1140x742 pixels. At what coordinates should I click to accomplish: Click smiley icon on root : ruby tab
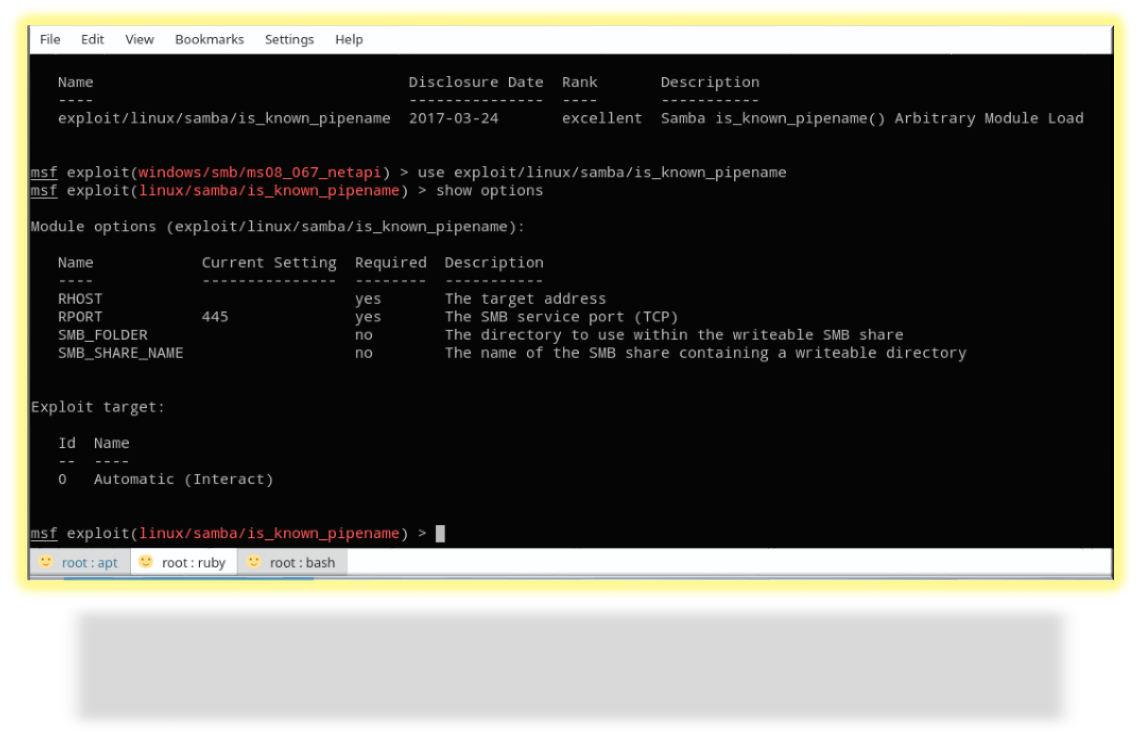pos(145,561)
